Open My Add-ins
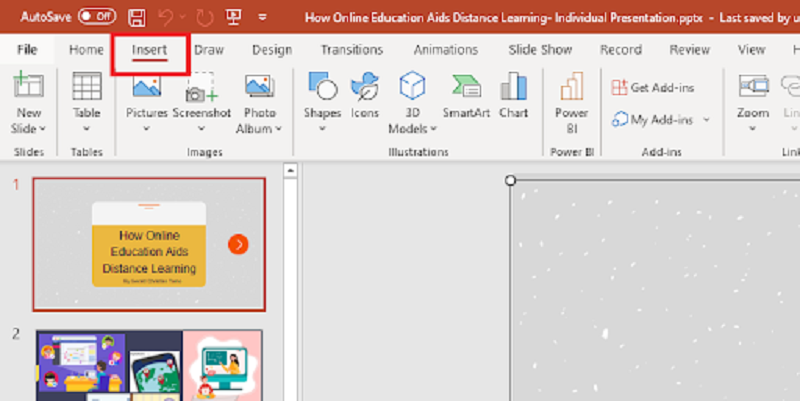This screenshot has width=800, height=401. point(653,120)
